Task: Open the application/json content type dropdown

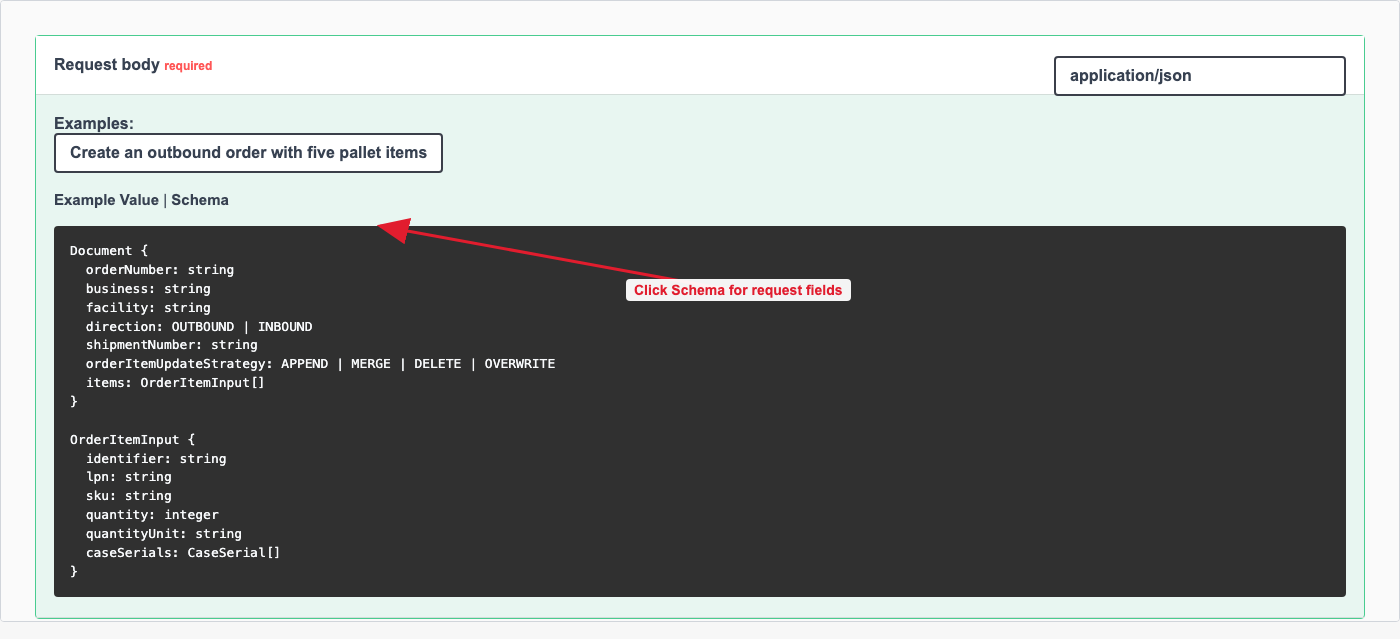Action: click(1199, 76)
